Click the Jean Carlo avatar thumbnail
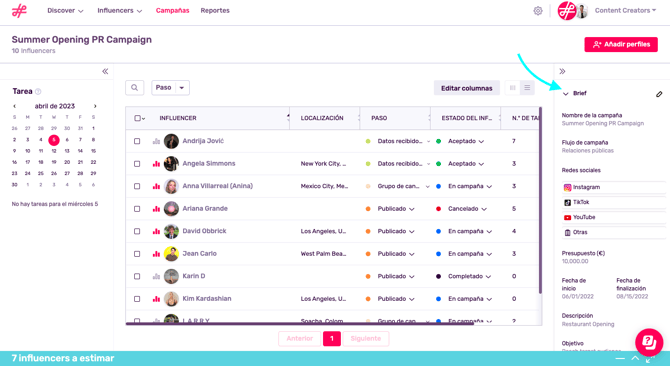 pos(171,254)
